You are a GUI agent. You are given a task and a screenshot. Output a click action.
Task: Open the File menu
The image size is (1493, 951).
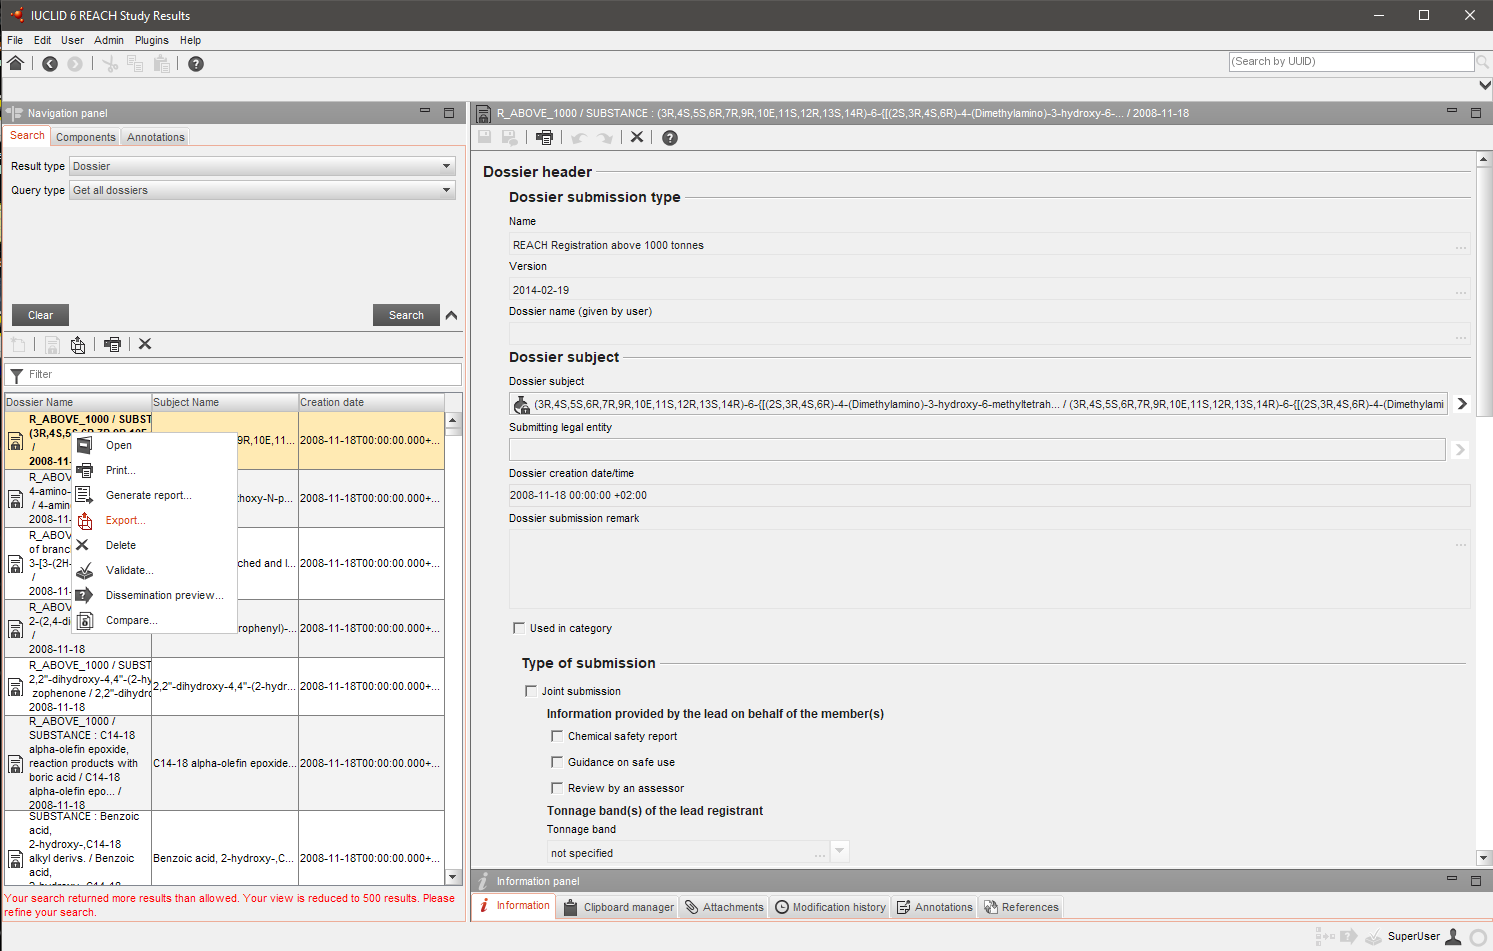(x=15, y=40)
